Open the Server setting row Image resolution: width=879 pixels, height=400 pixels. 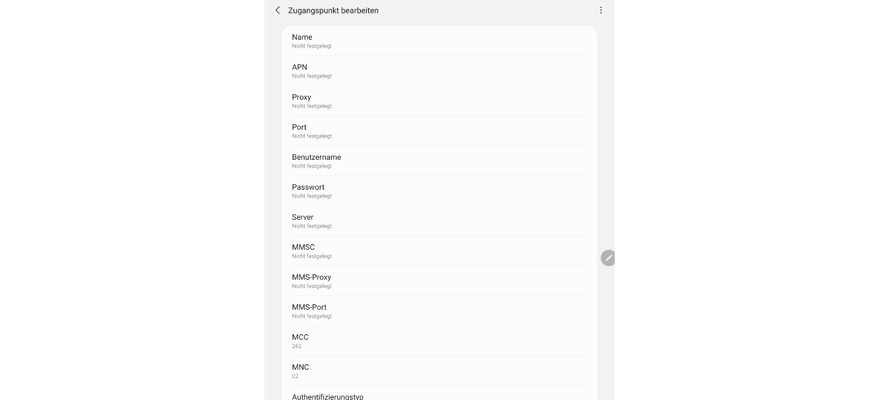click(438, 221)
